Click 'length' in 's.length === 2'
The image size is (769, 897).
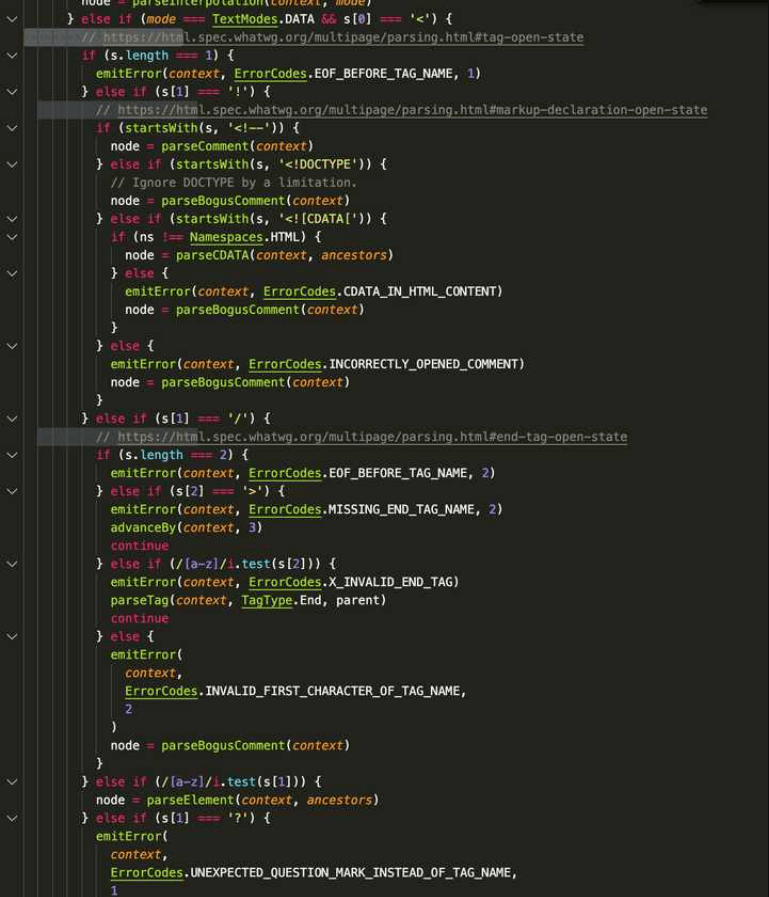(162, 455)
